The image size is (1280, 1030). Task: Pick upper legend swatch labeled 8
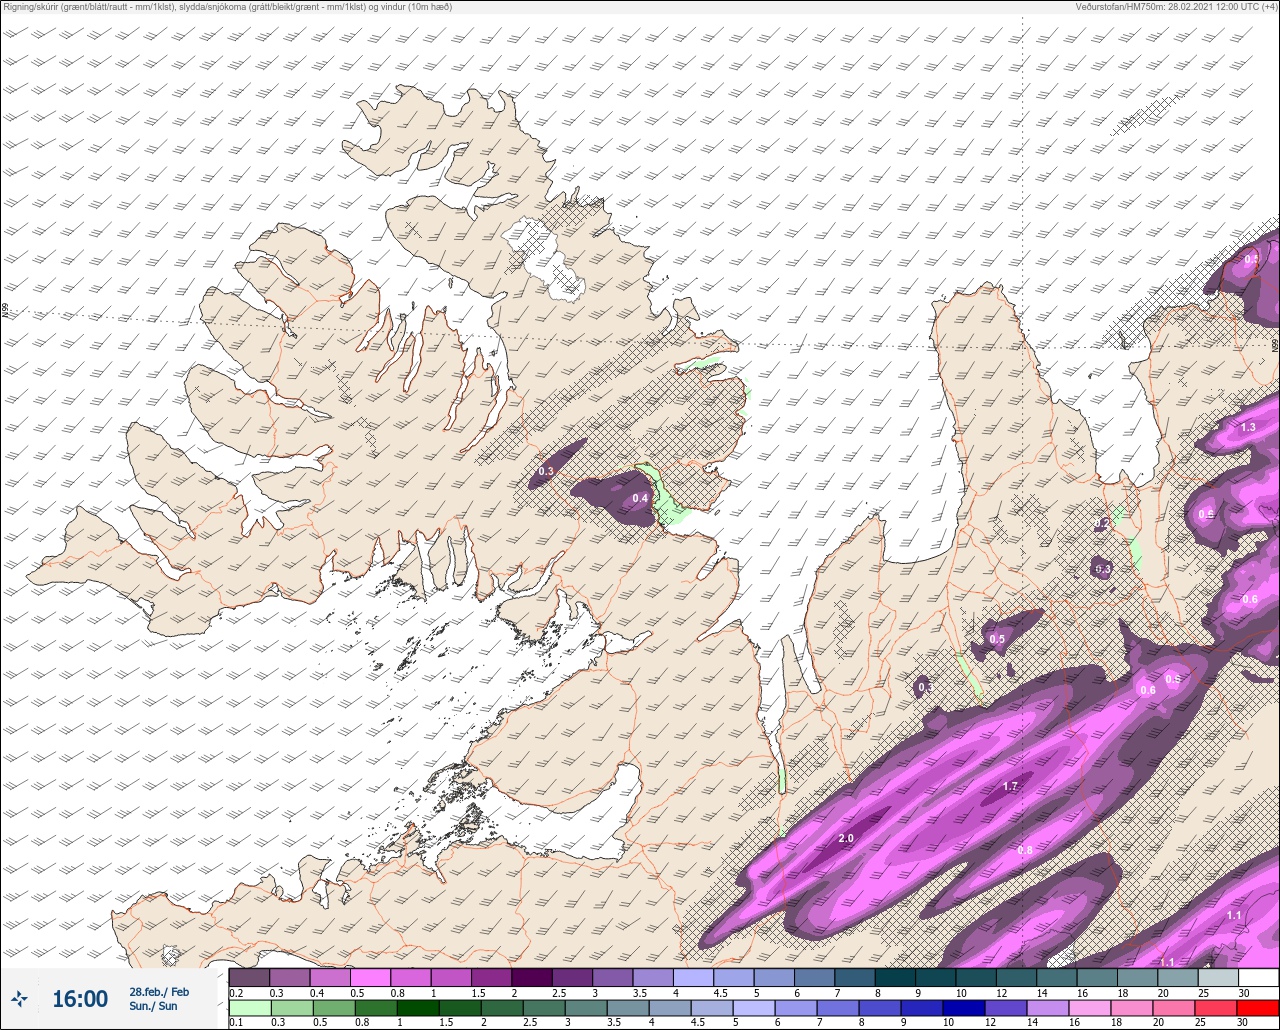(895, 977)
